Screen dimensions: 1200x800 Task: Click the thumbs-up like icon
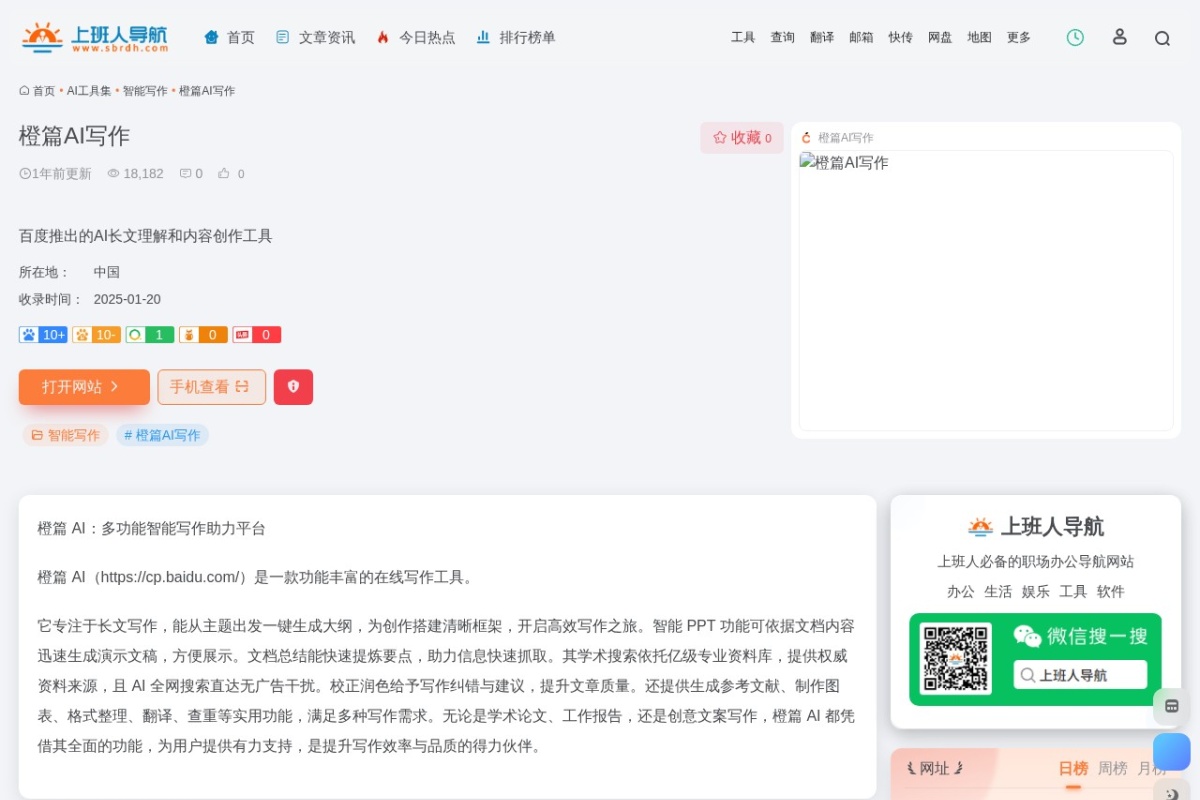tap(224, 173)
